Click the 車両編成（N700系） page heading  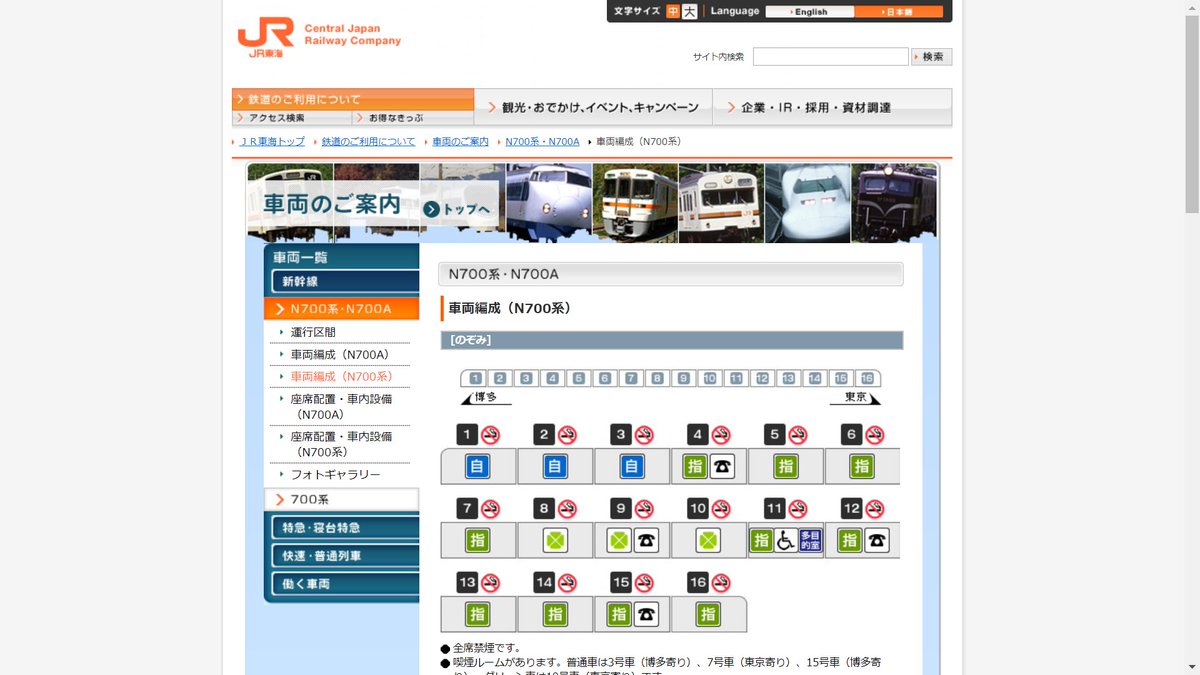[x=510, y=308]
